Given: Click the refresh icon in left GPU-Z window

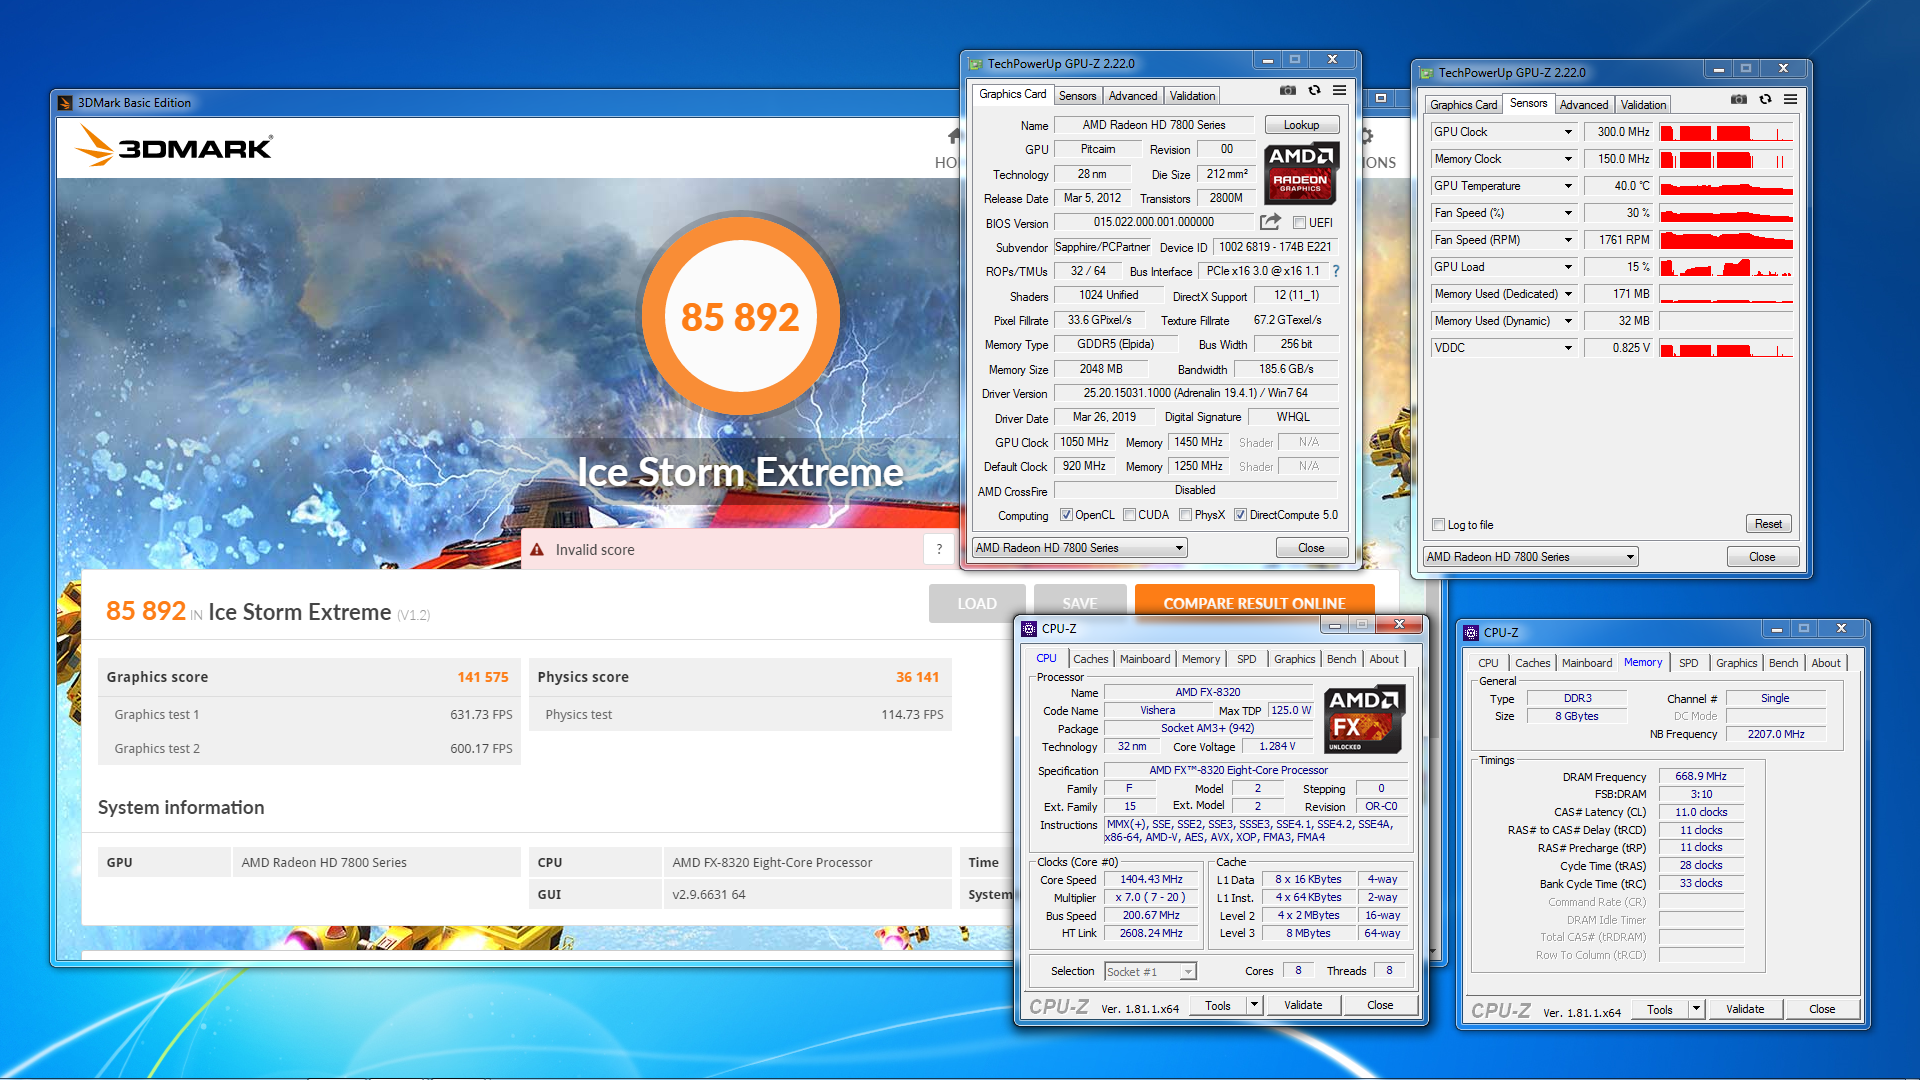Looking at the screenshot, I should pyautogui.click(x=1314, y=91).
